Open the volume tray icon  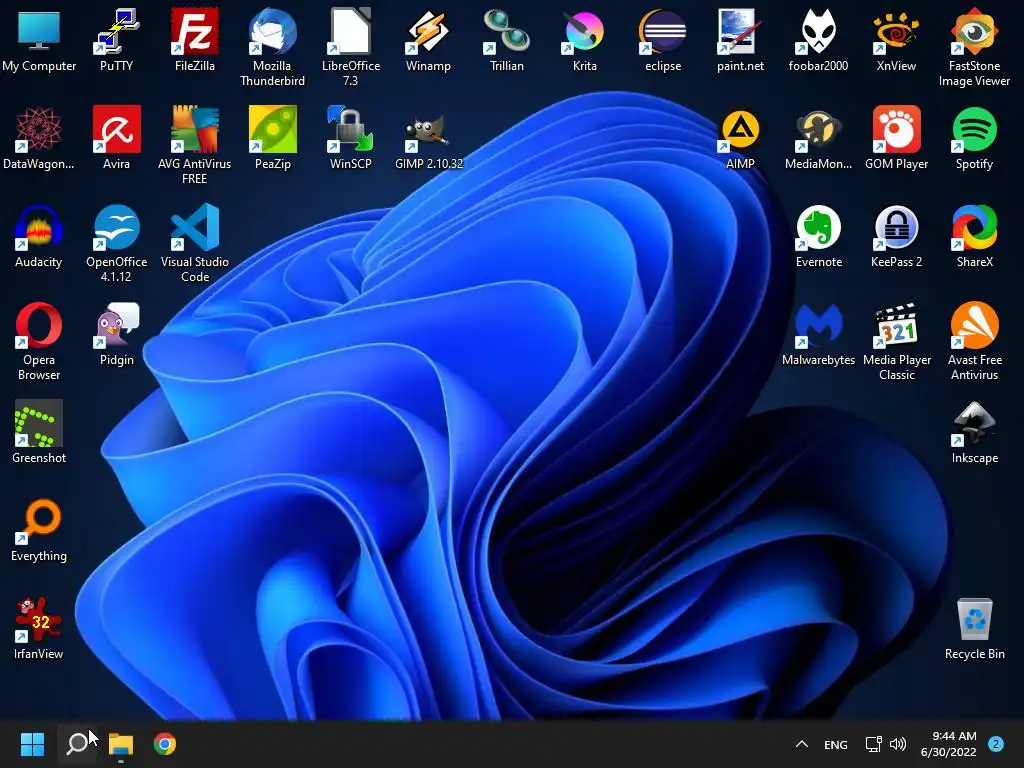coord(898,744)
